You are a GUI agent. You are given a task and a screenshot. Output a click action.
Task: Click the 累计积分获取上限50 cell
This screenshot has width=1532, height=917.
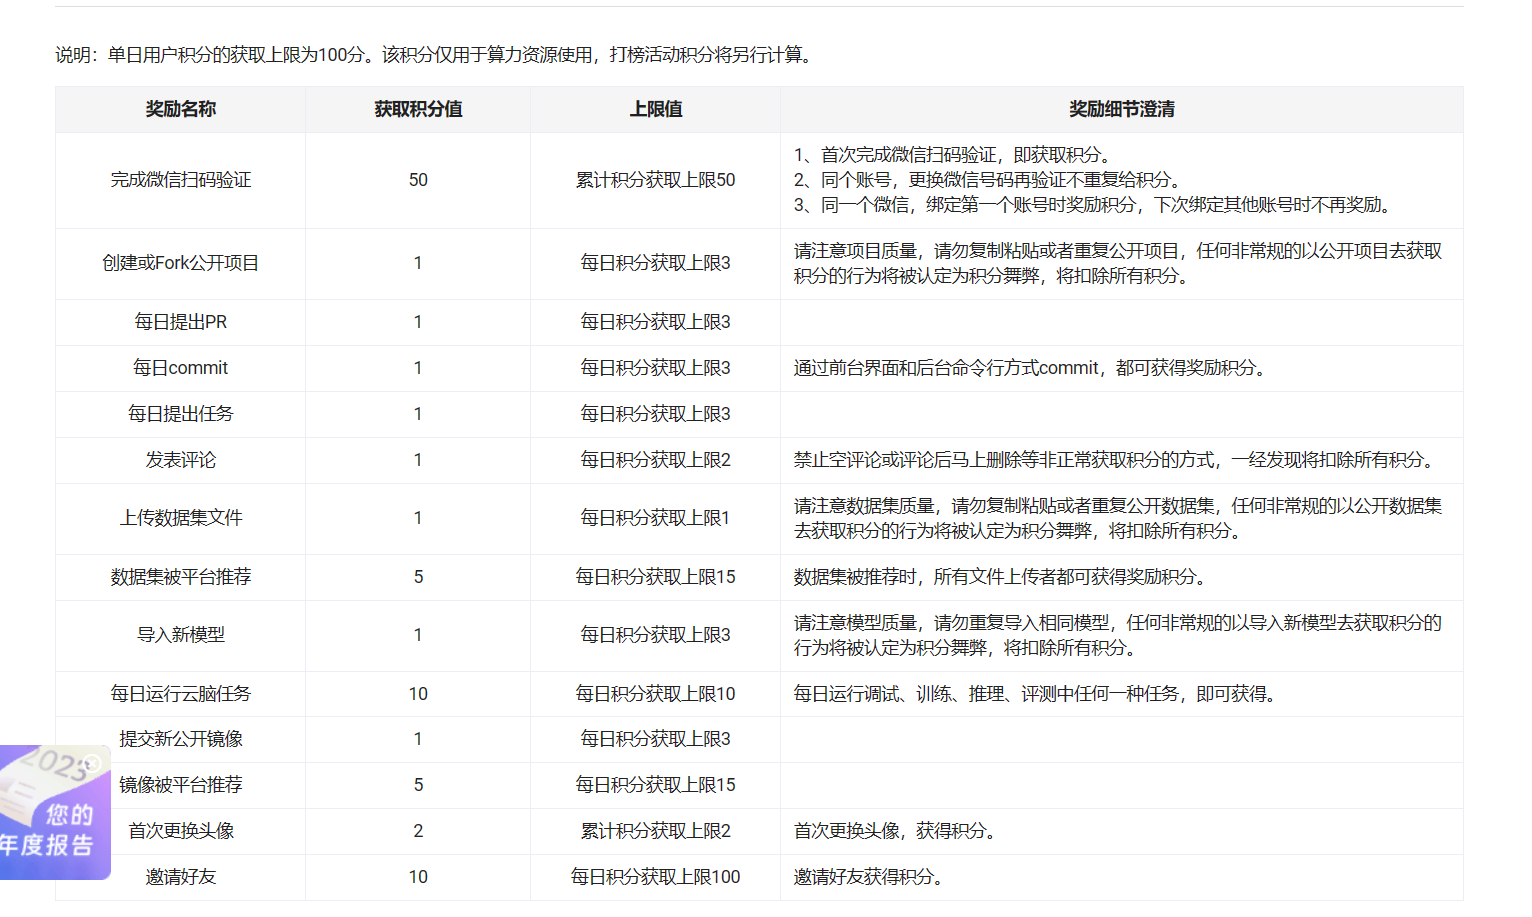click(x=656, y=180)
